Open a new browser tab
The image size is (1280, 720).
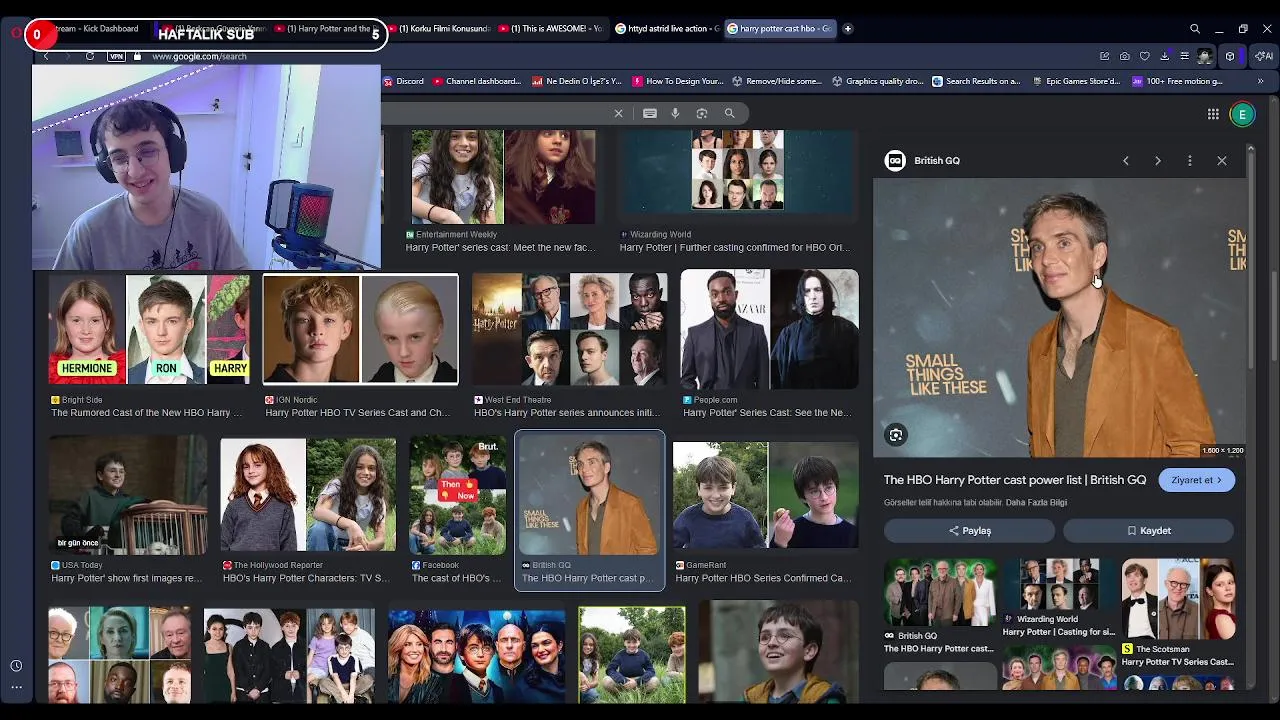coord(848,29)
